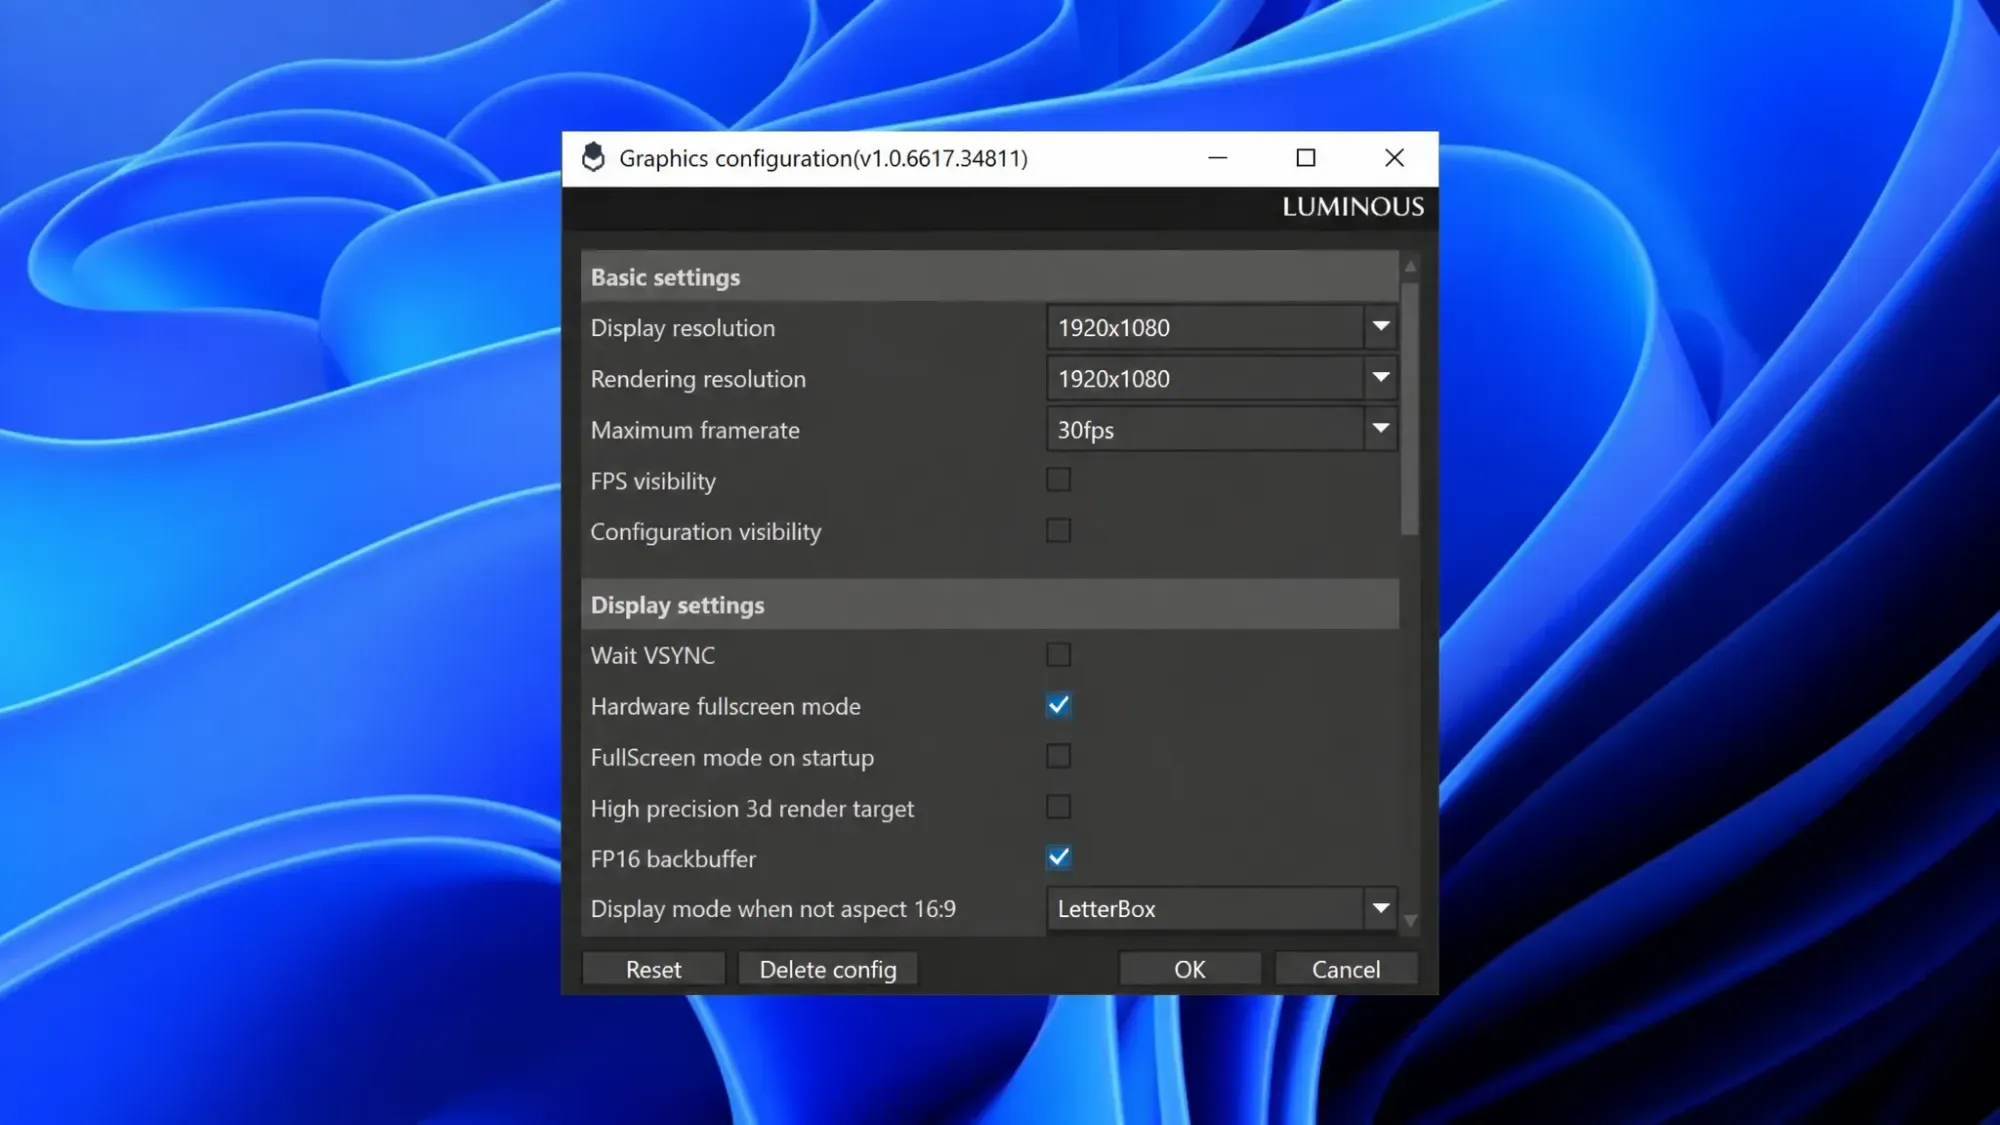Click the Cancel button
The width and height of the screenshot is (2000, 1125).
pyautogui.click(x=1346, y=969)
